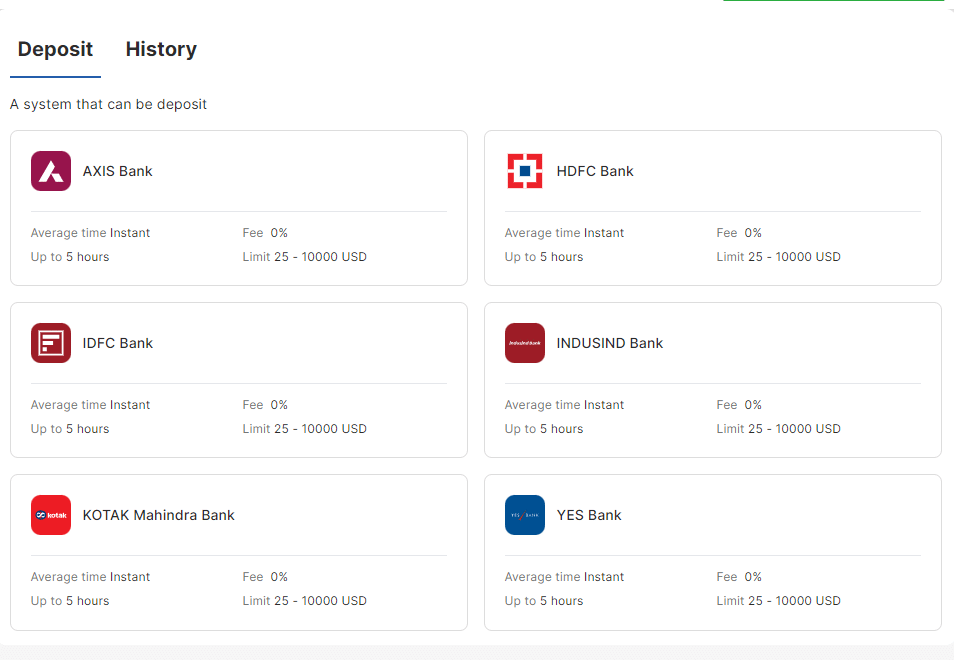The image size is (954, 660).
Task: Click KOTAK Mahindra 'Up to 5 hours'
Action: click(x=70, y=601)
